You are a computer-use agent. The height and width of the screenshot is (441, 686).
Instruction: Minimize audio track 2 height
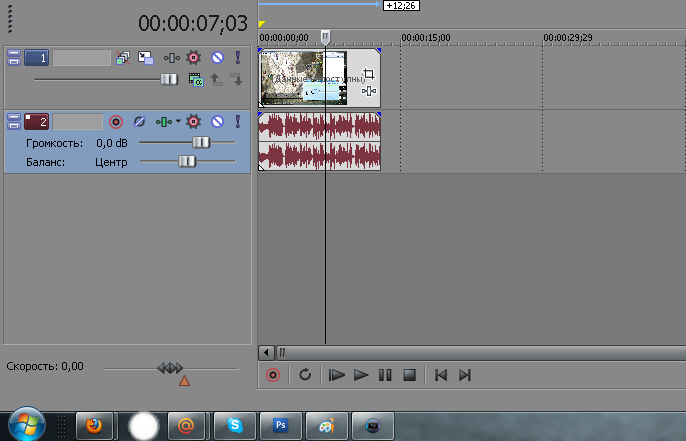pyautogui.click(x=14, y=121)
